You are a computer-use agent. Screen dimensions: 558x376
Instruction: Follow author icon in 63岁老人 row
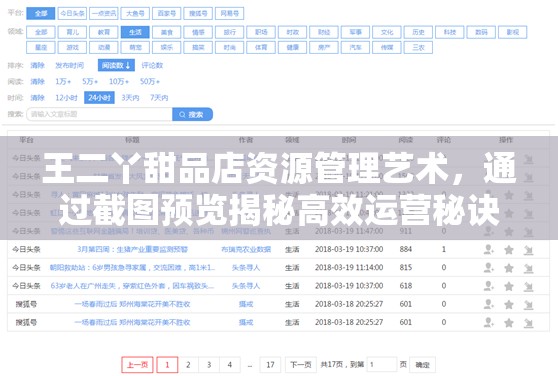[x=489, y=286]
